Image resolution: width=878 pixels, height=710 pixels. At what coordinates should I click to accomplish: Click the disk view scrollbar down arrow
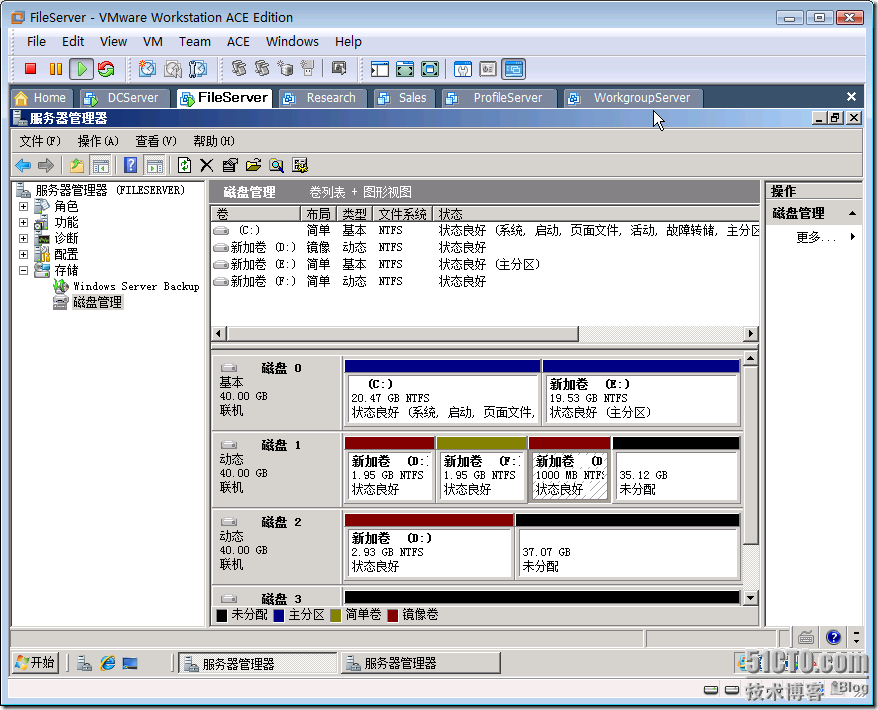(x=750, y=598)
